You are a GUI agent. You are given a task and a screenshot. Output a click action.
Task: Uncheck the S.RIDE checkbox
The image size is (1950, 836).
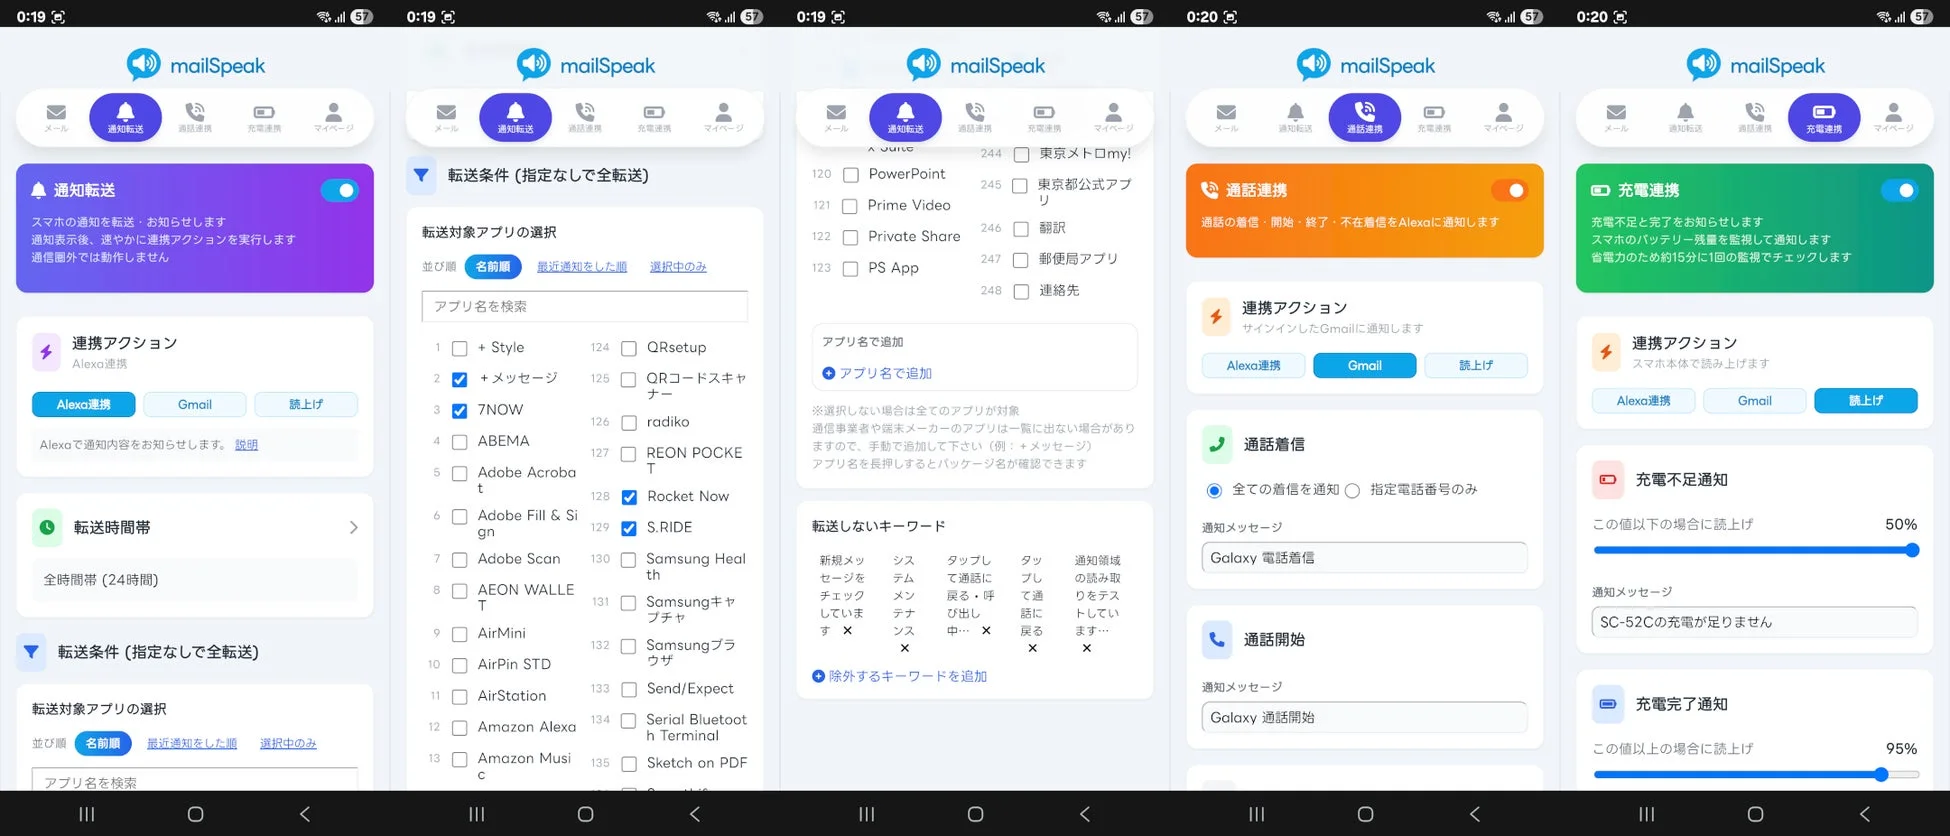tap(629, 528)
